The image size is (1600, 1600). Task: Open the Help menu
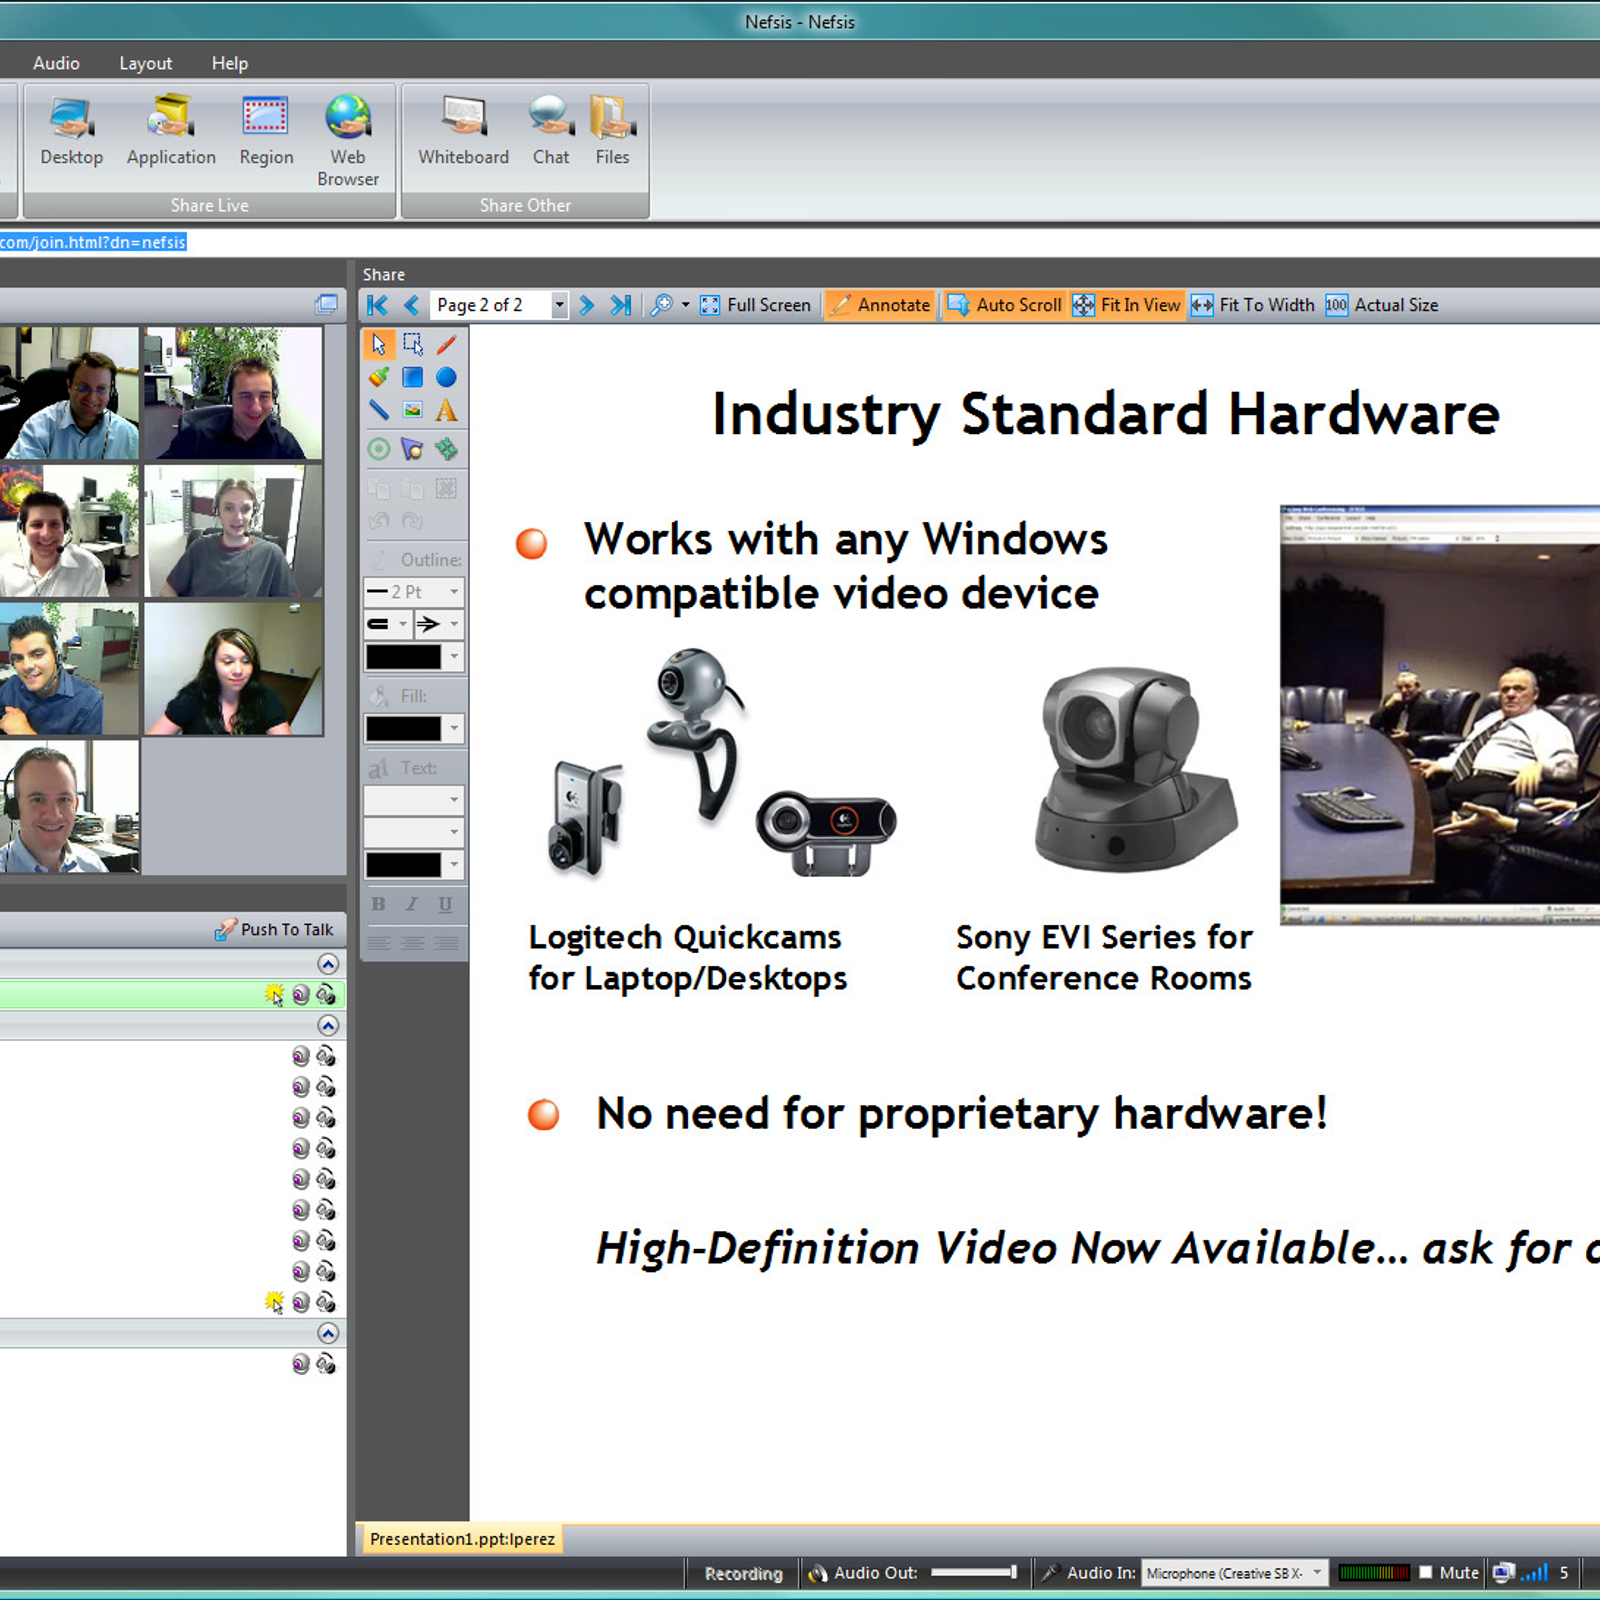229,63
